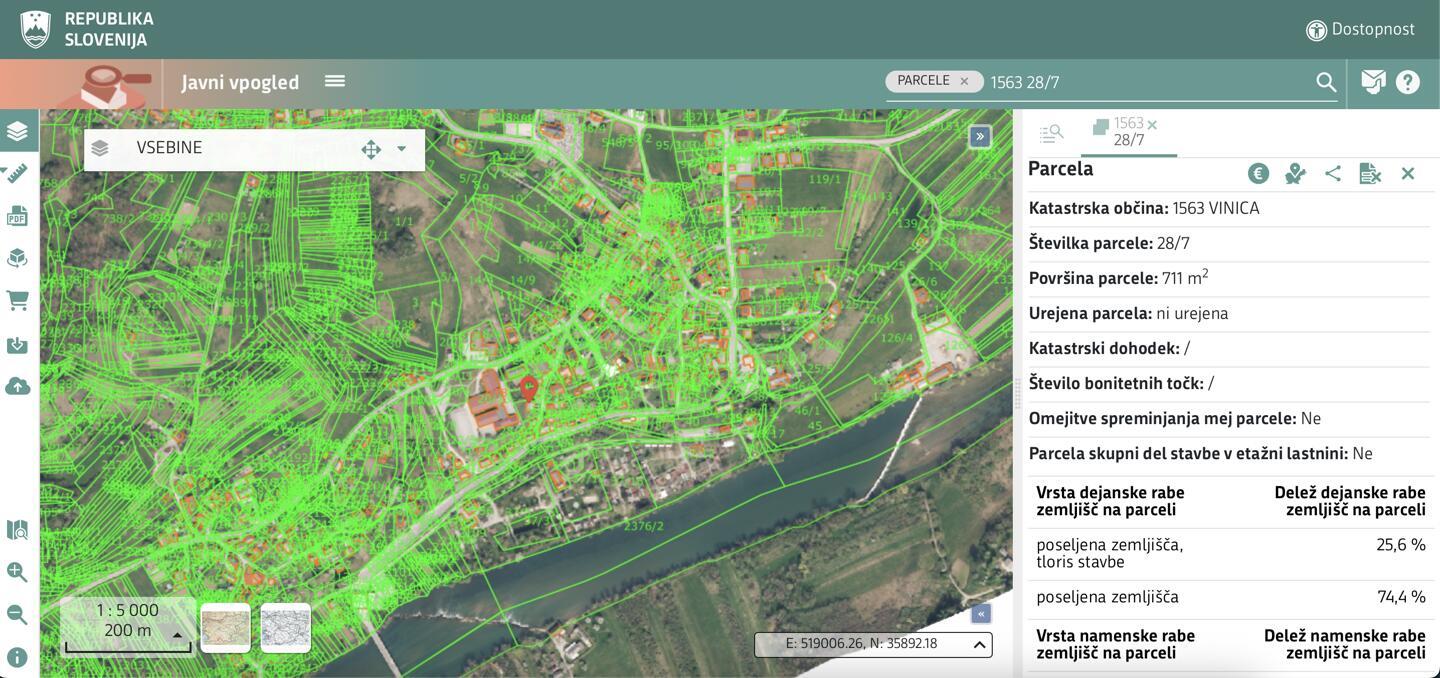
Task: Collapse the right info panel with arrows
Action: pos(980,136)
